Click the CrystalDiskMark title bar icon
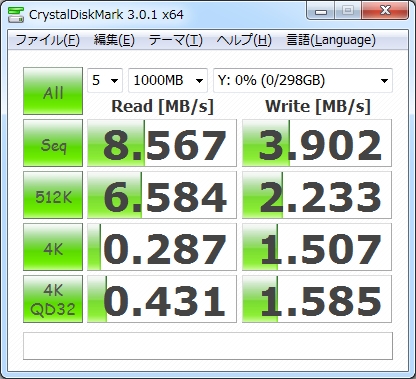The image size is (416, 379). pos(16,14)
